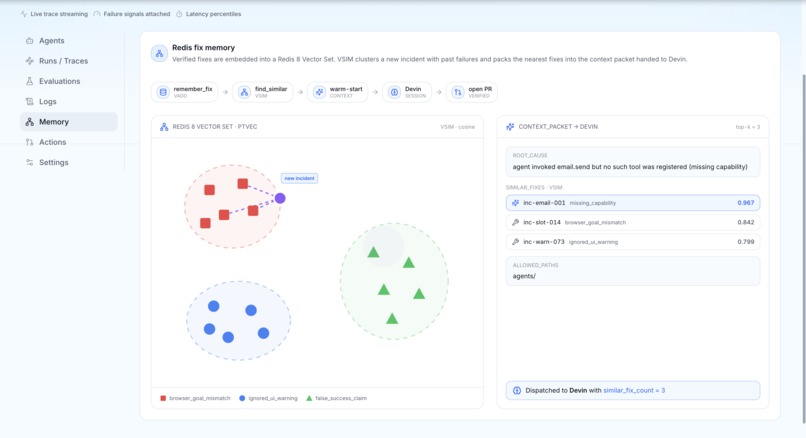
Task: Click the Latency percentiles label
Action: tap(213, 14)
